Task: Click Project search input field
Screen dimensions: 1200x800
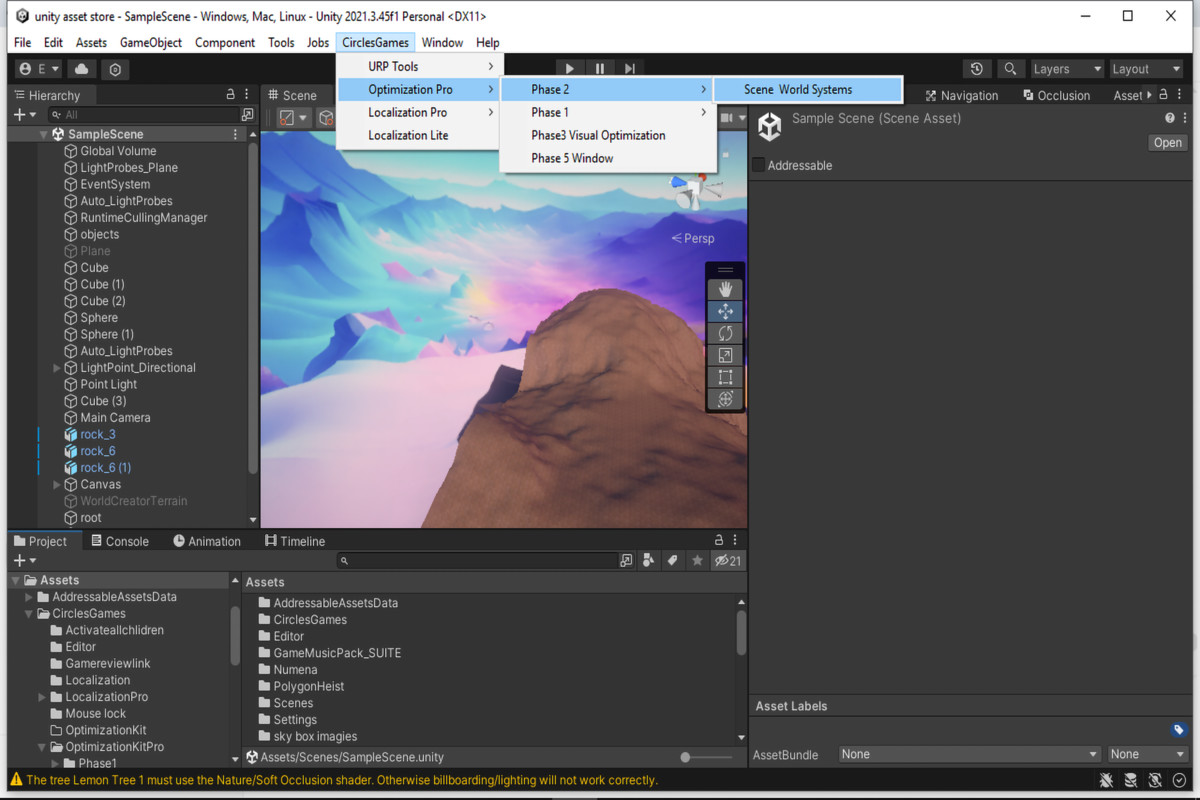Action: coord(477,561)
